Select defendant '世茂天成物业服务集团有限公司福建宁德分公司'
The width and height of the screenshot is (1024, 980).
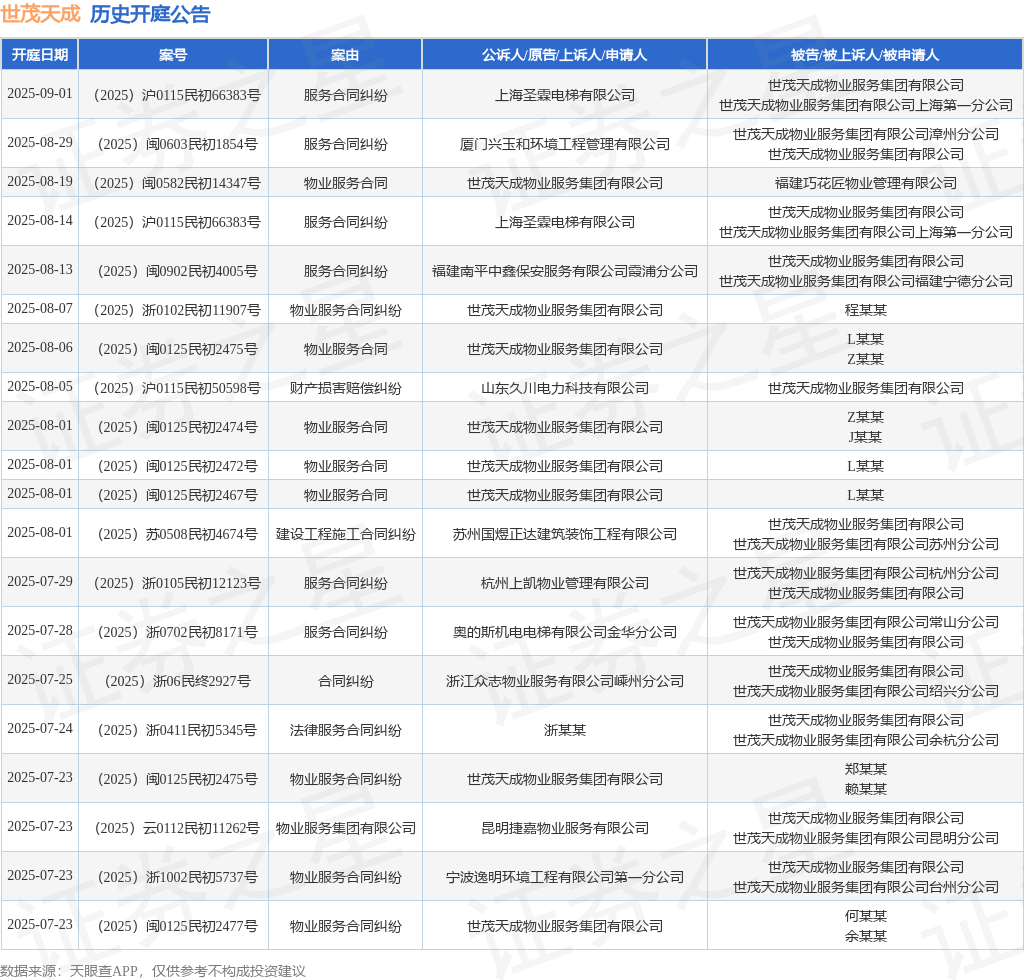pos(866,281)
